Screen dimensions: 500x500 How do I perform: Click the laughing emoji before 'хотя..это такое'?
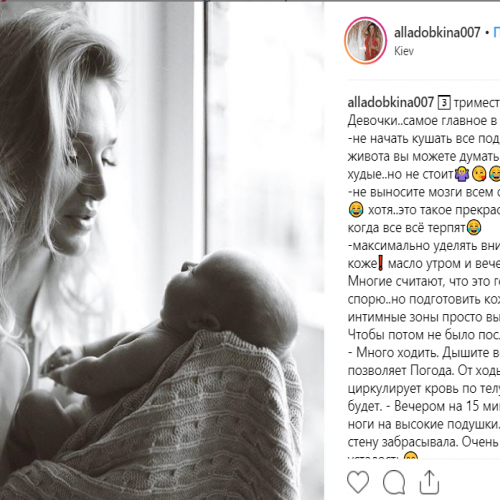(x=355, y=210)
